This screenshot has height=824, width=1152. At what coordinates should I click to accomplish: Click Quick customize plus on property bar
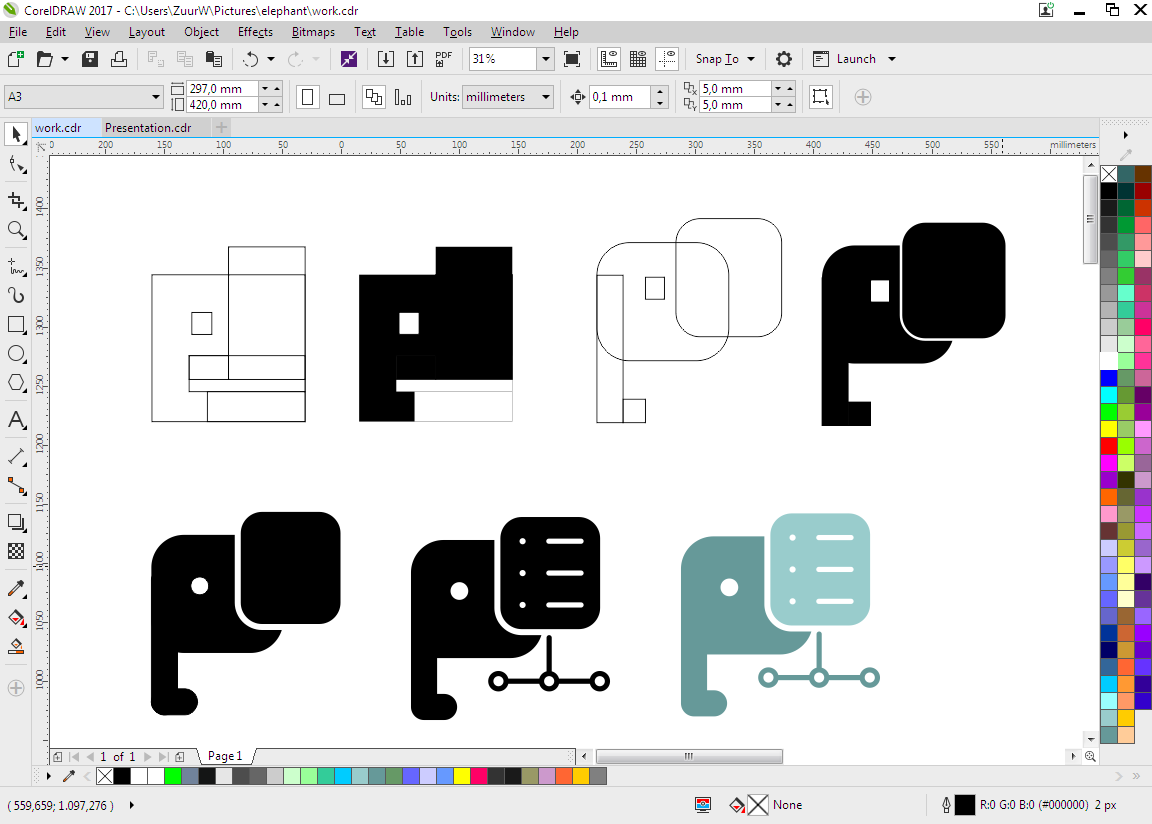863,97
